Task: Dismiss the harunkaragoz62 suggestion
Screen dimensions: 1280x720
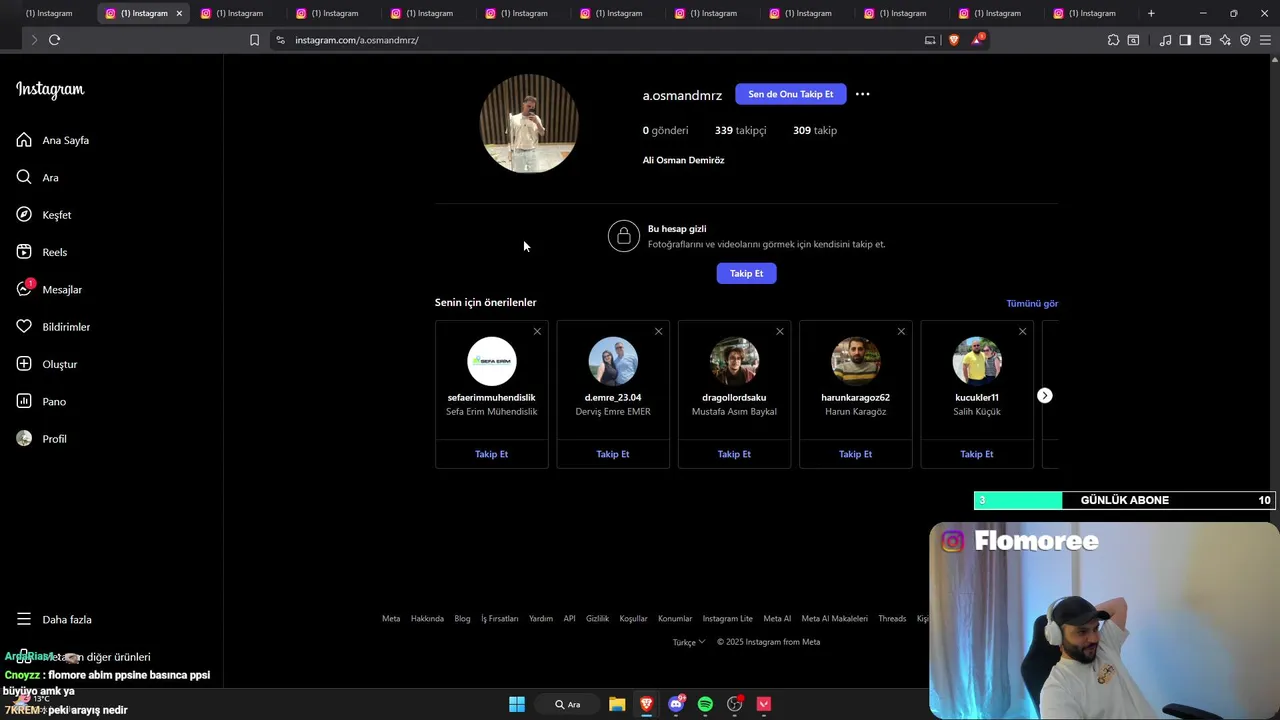Action: (901, 331)
